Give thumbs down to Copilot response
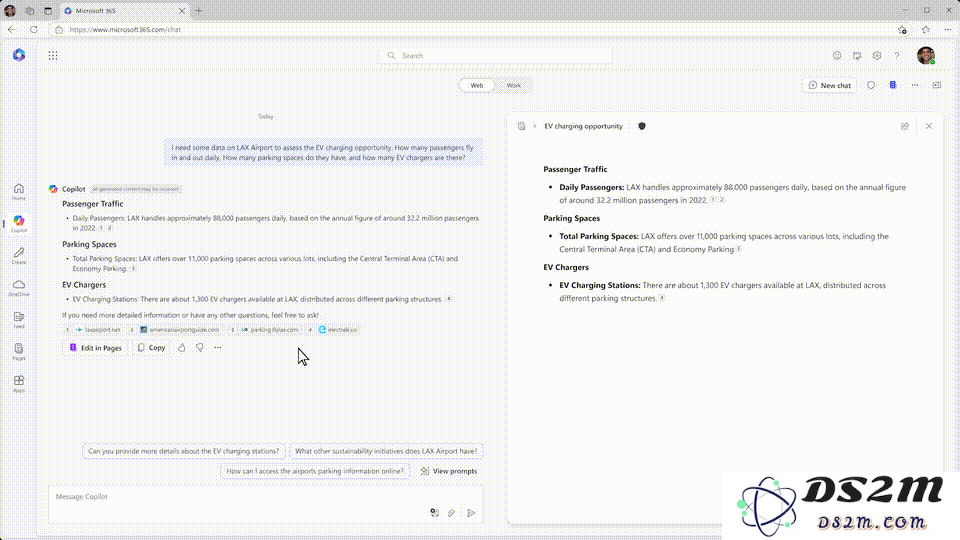960x540 pixels. 200,348
